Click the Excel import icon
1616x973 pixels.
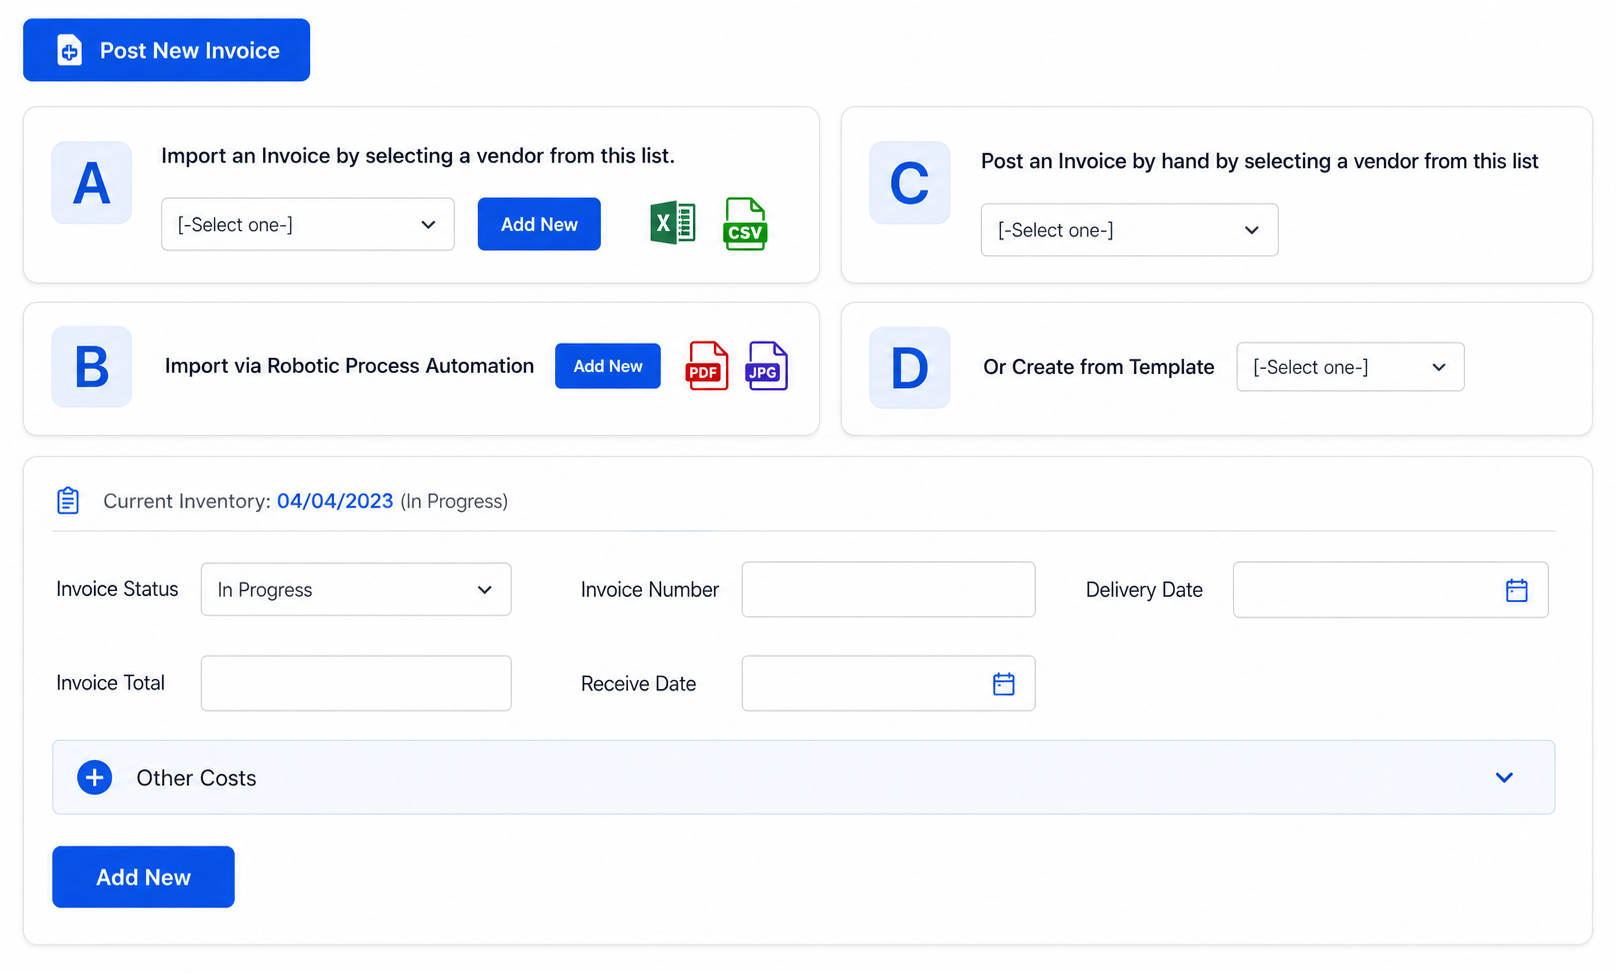pos(672,223)
